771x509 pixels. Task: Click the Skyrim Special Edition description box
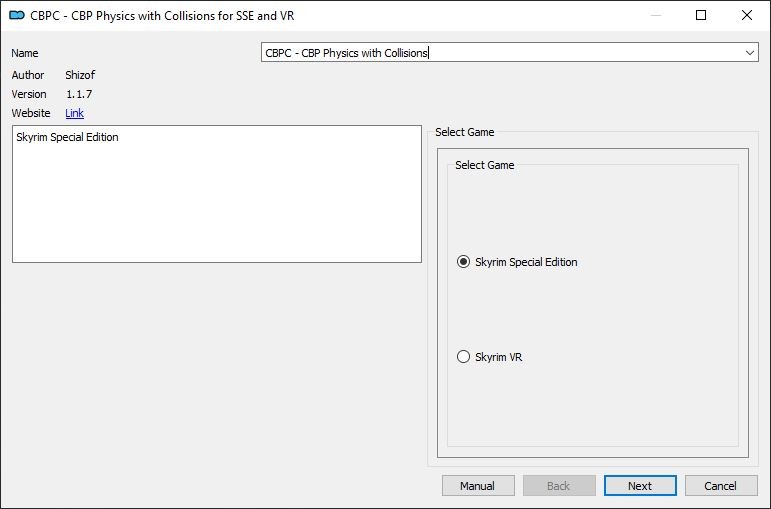(x=217, y=194)
